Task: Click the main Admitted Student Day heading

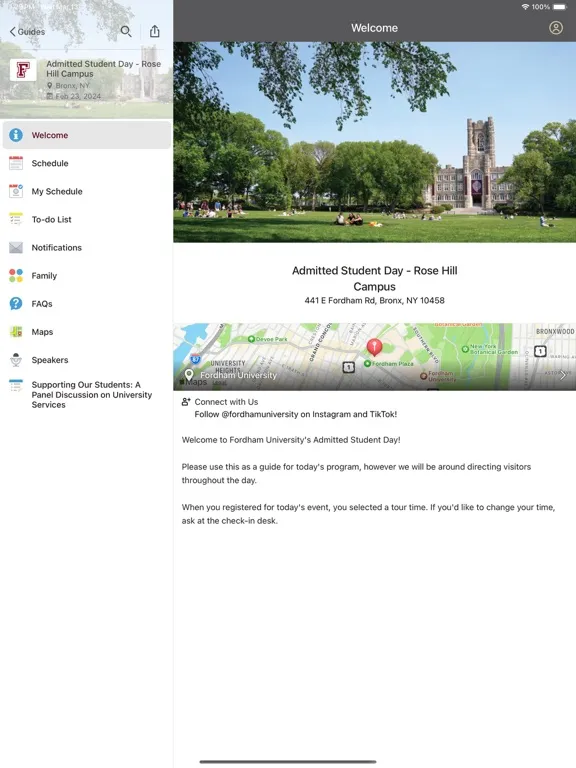Action: pyautogui.click(x=374, y=278)
